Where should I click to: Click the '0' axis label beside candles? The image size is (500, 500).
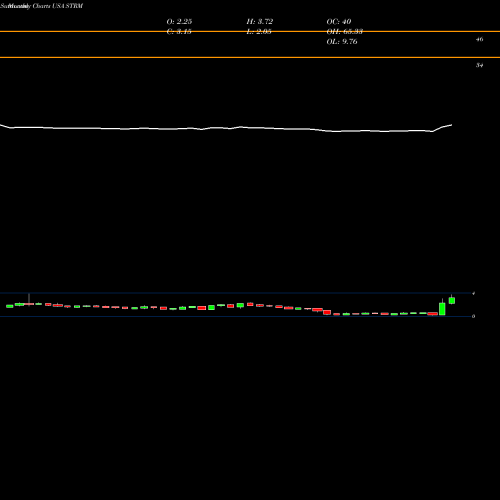point(473,316)
